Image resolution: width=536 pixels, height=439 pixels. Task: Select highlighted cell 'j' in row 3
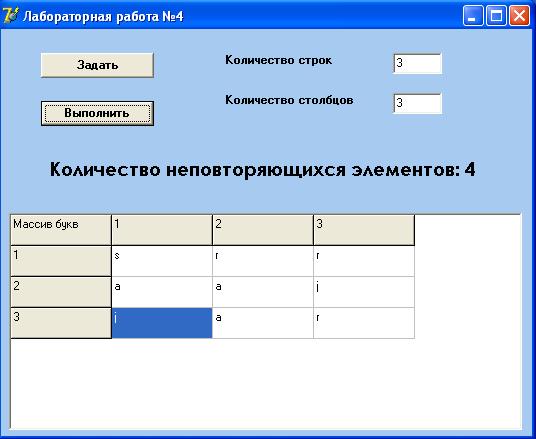coord(162,323)
